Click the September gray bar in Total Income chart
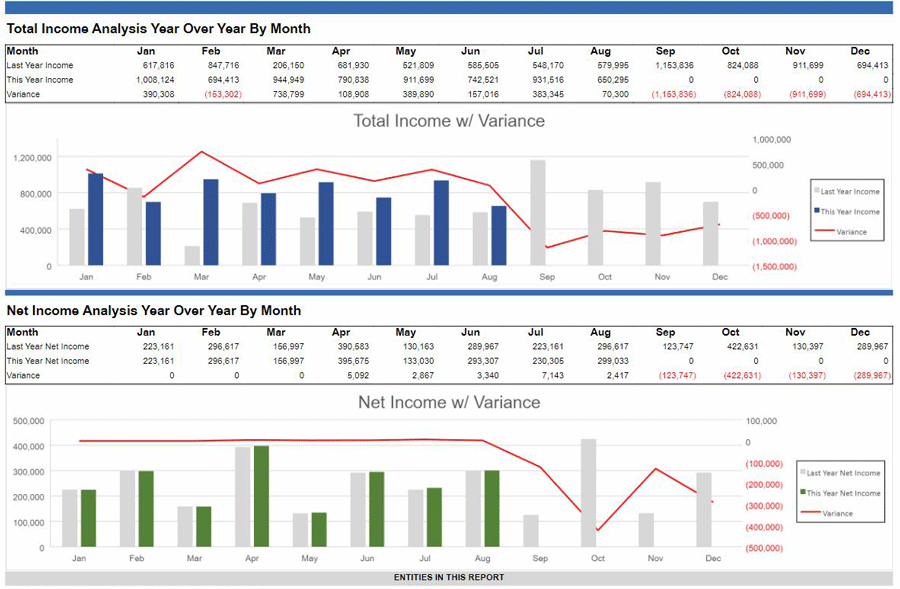 (538, 213)
